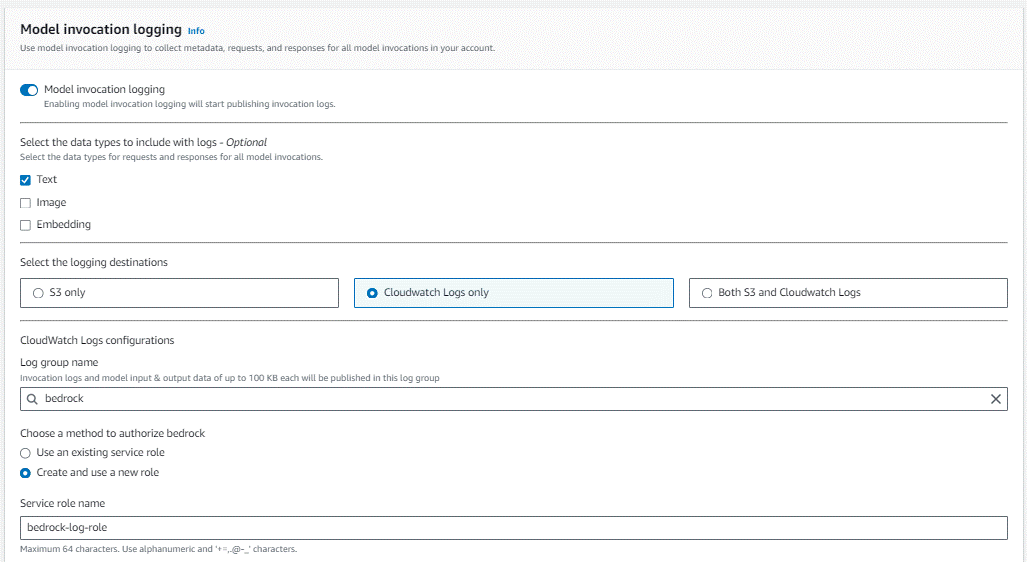Click the Model invocation logging page heading
This screenshot has width=1027, height=562.
coord(101,30)
